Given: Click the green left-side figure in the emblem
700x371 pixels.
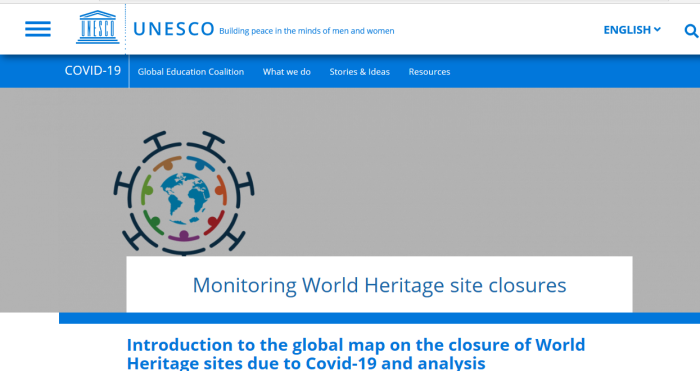Looking at the screenshot, I should pyautogui.click(x=147, y=191).
